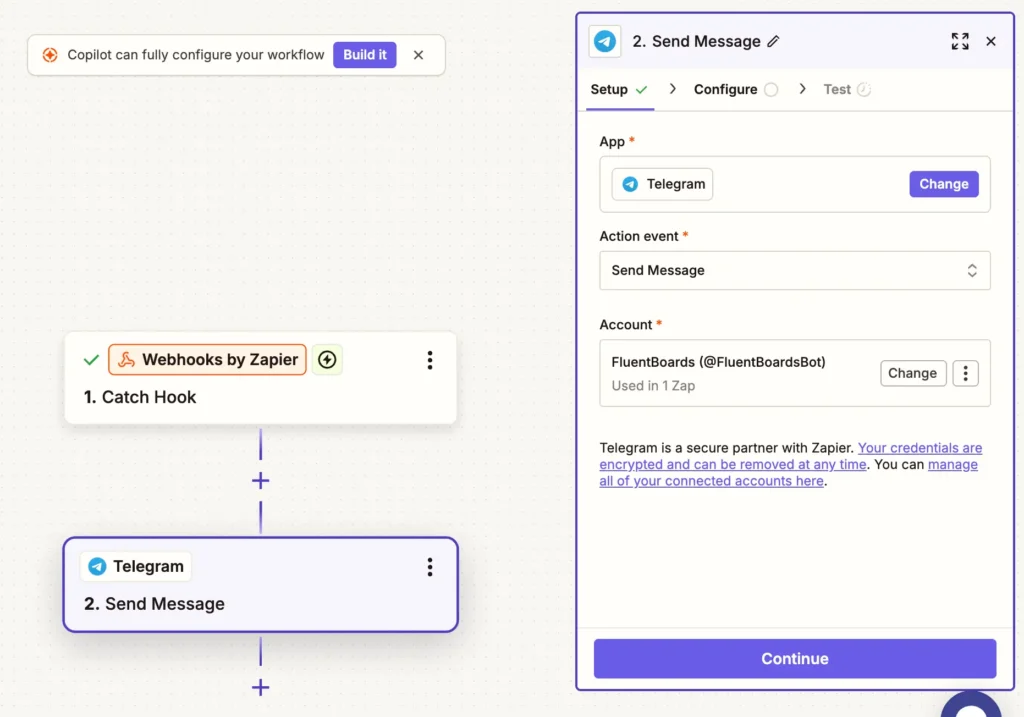Click Build it in Copilot banner

pos(364,55)
